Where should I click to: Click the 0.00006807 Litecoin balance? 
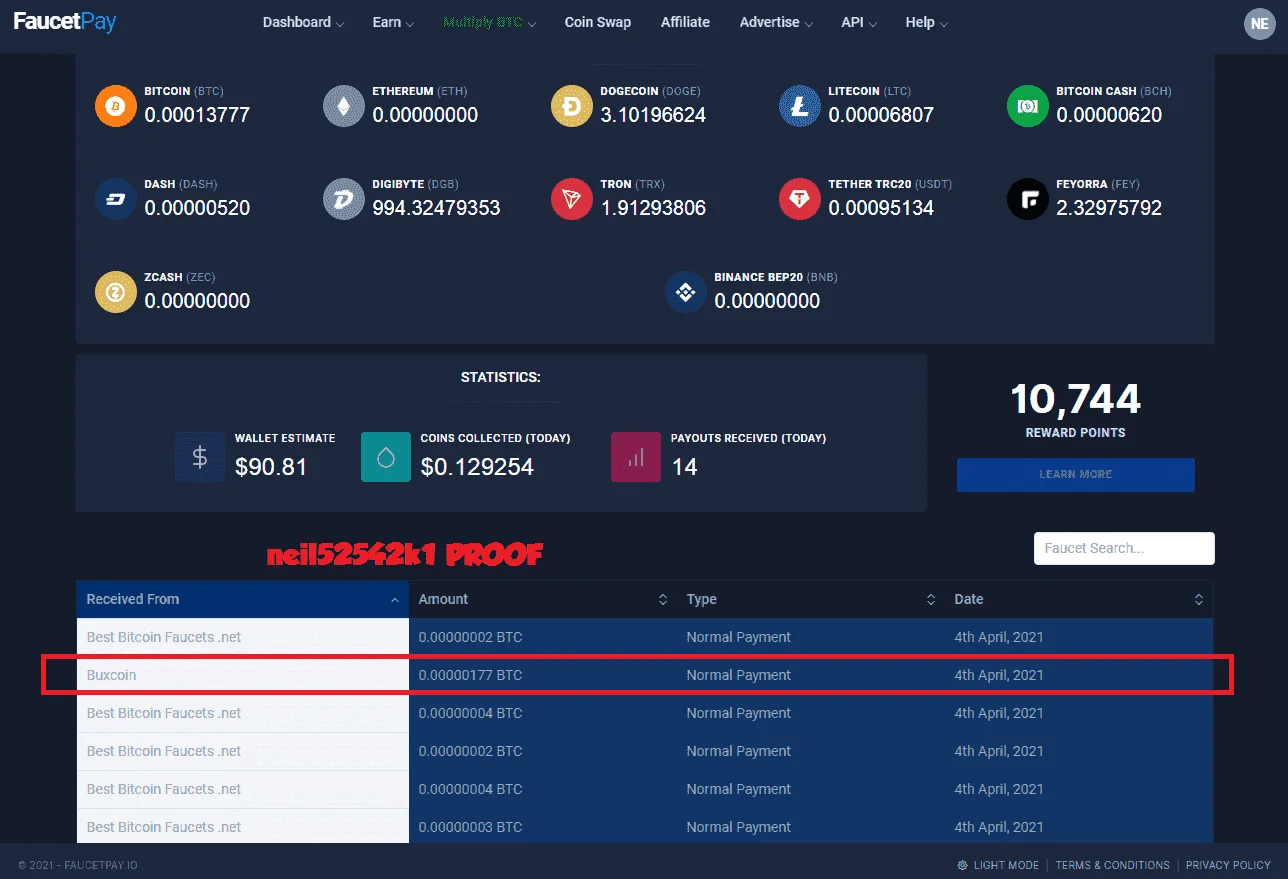[881, 115]
